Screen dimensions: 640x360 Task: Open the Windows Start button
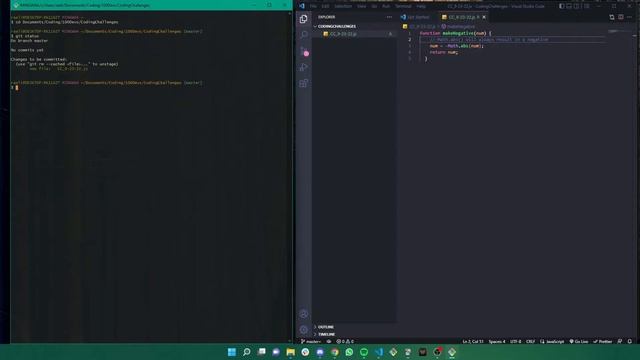click(232, 352)
